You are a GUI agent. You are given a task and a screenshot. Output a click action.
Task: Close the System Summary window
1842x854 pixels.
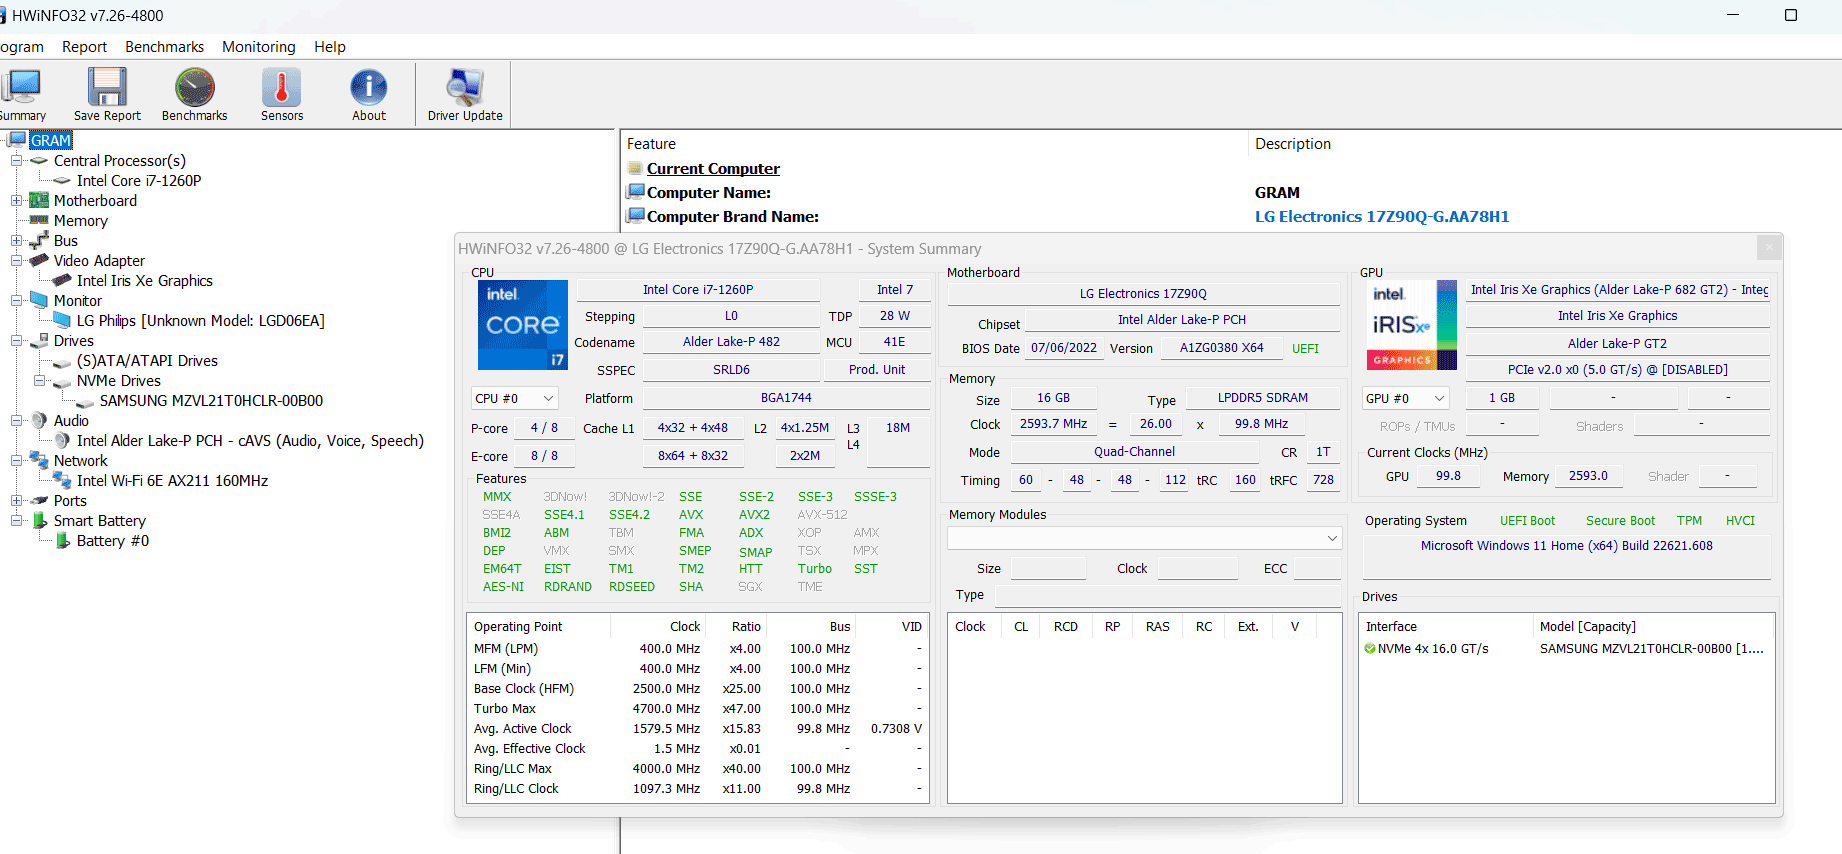[x=1769, y=247]
